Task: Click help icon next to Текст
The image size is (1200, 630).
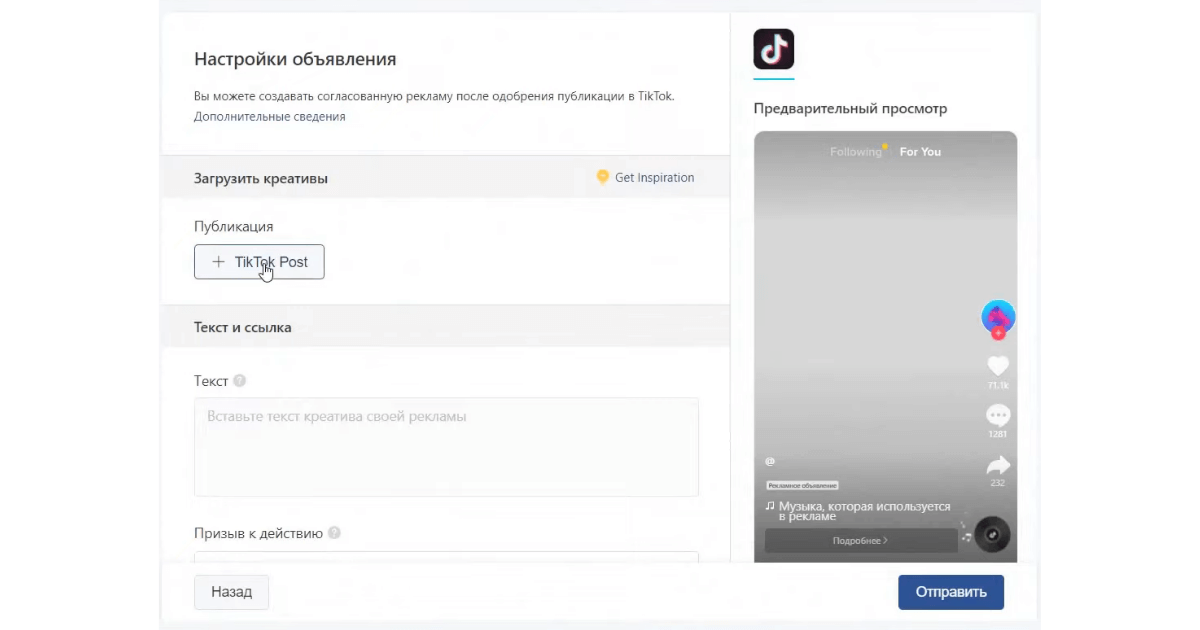Action: (240, 381)
